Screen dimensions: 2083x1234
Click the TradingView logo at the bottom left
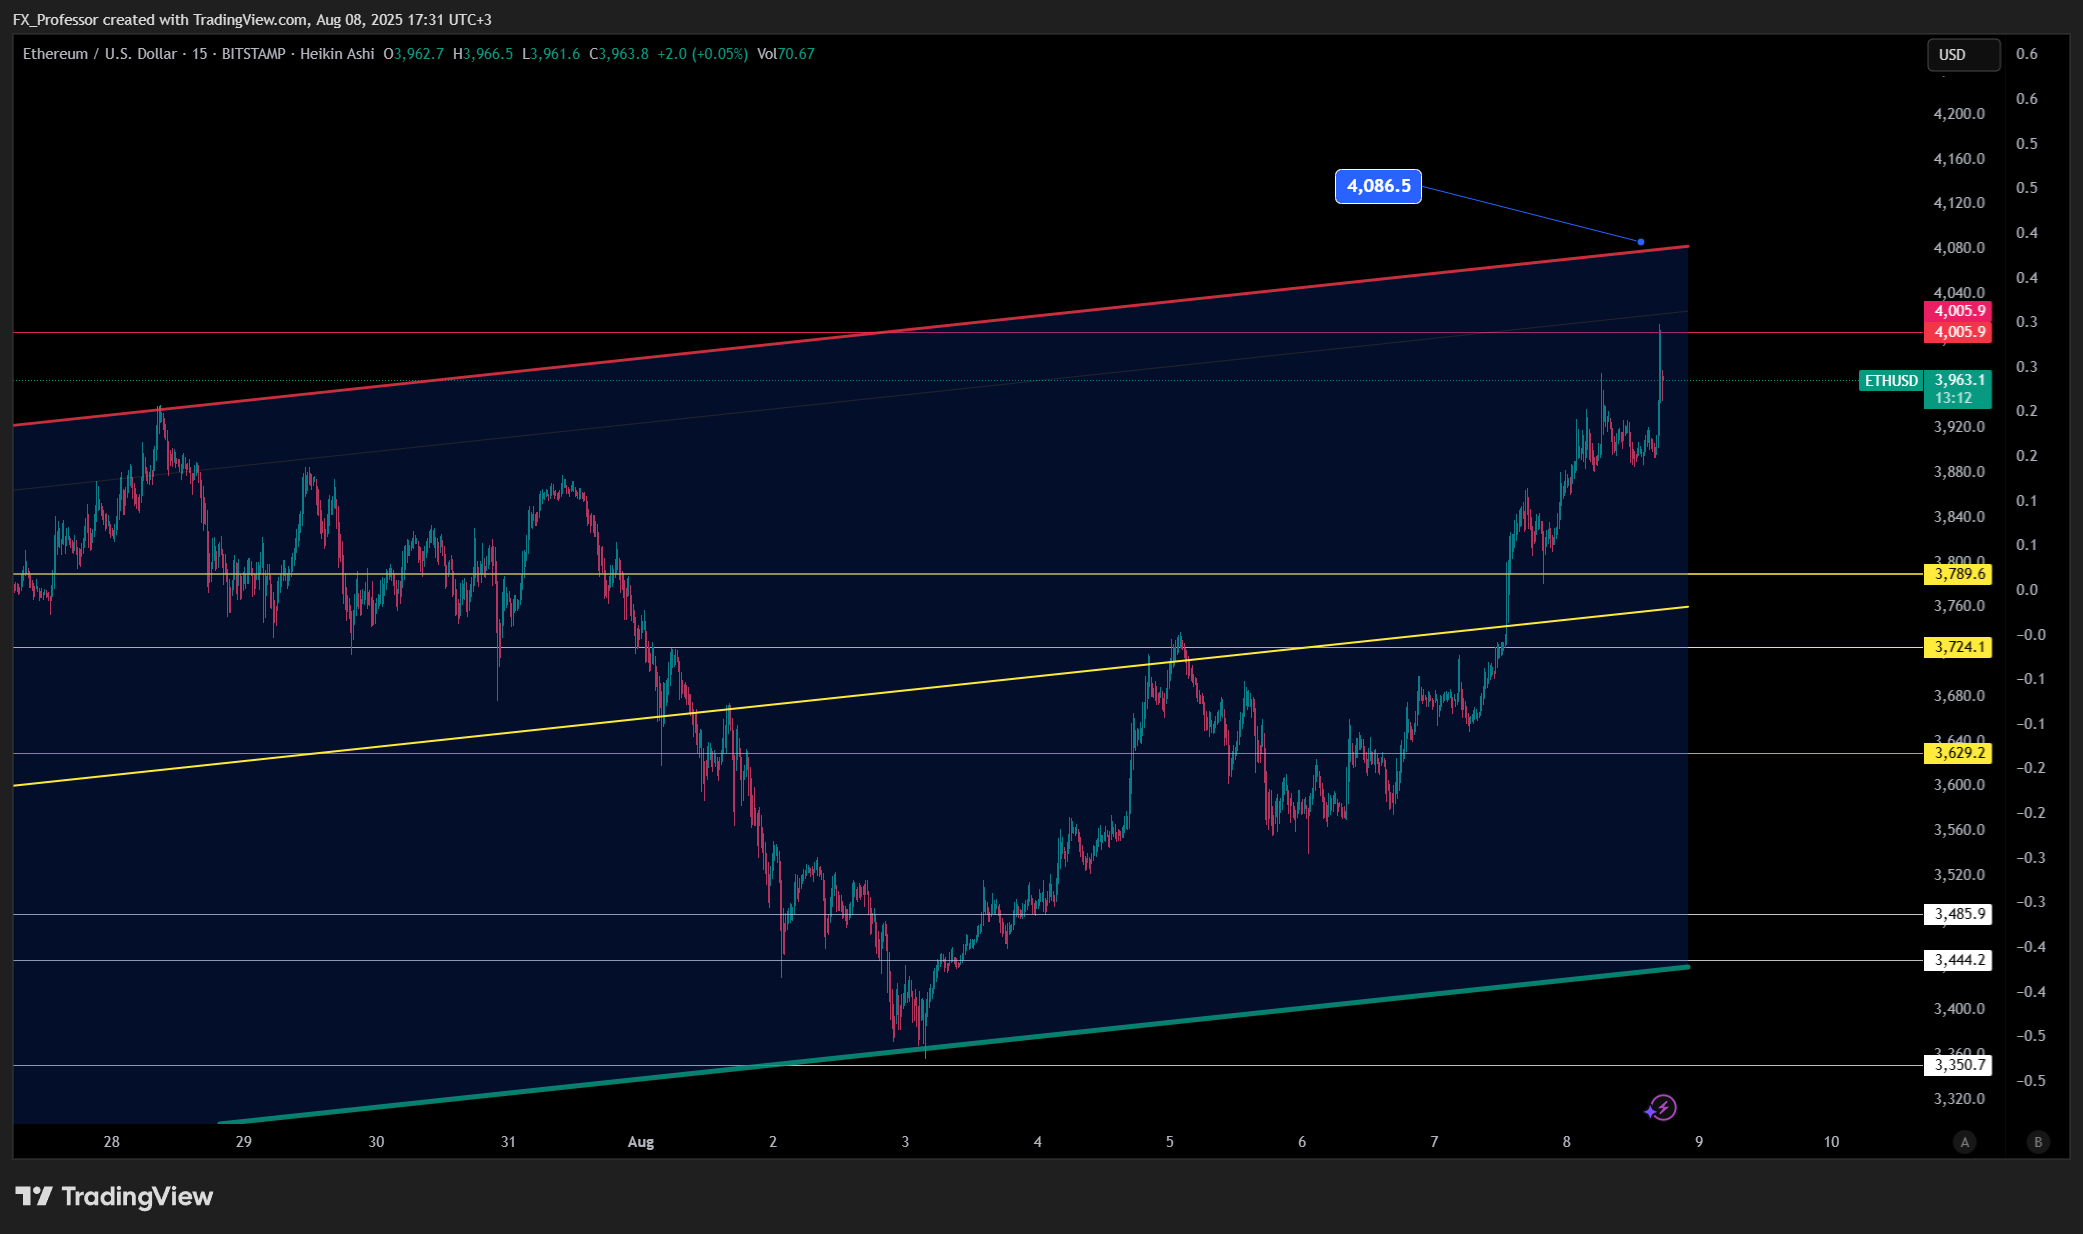[x=114, y=1196]
